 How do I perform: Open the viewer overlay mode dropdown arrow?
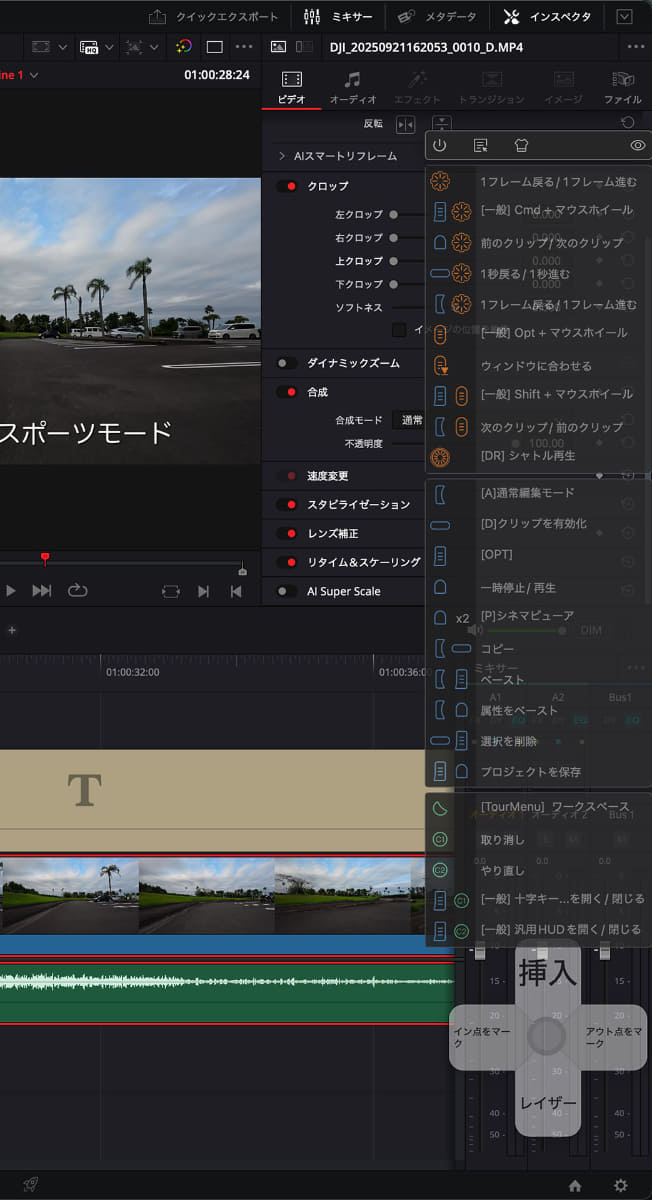pos(63,47)
